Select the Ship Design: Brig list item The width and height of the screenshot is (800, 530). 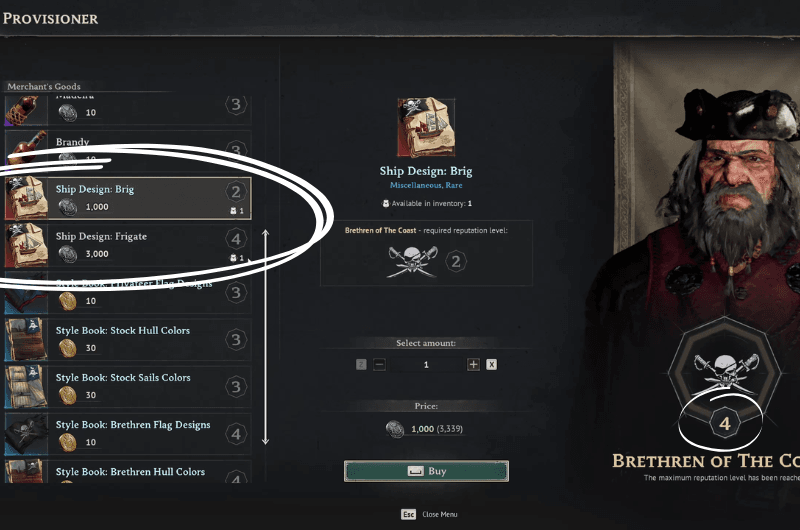coord(128,198)
